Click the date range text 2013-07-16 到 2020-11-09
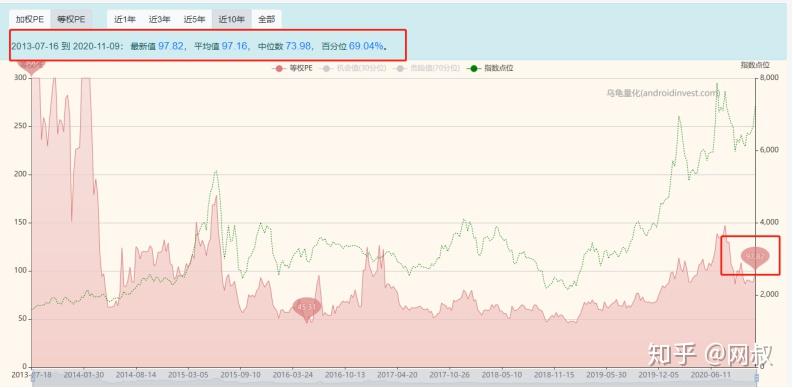This screenshot has height=388, width=793. tap(65, 46)
